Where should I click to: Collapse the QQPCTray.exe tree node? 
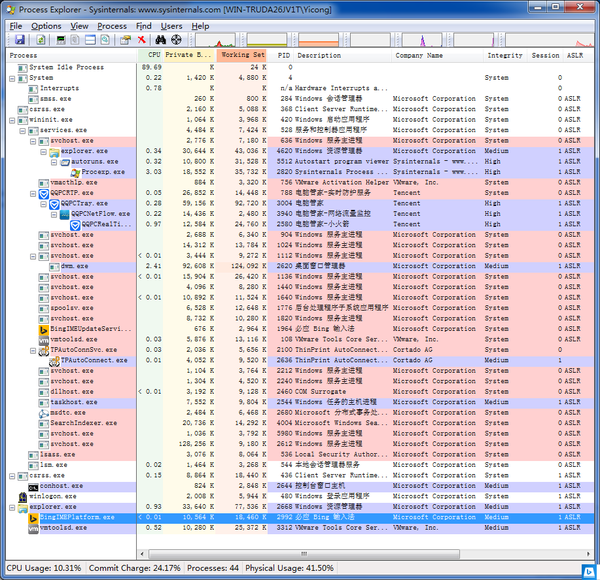43,204
